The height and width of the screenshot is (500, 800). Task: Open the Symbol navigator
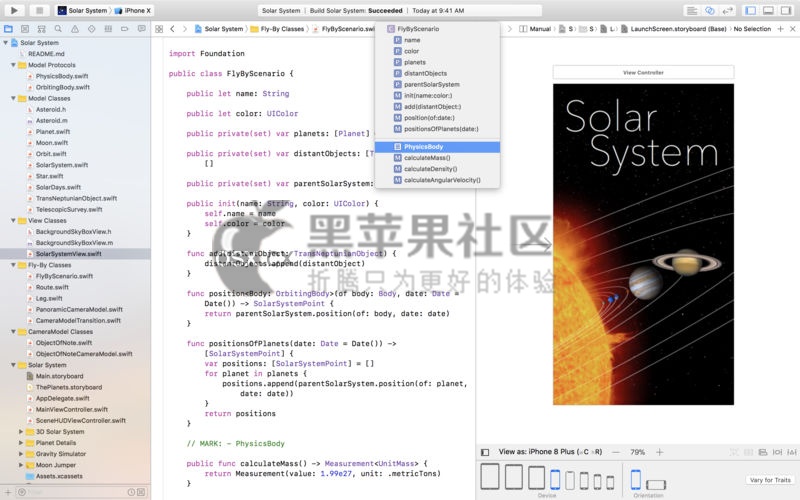(x=41, y=29)
